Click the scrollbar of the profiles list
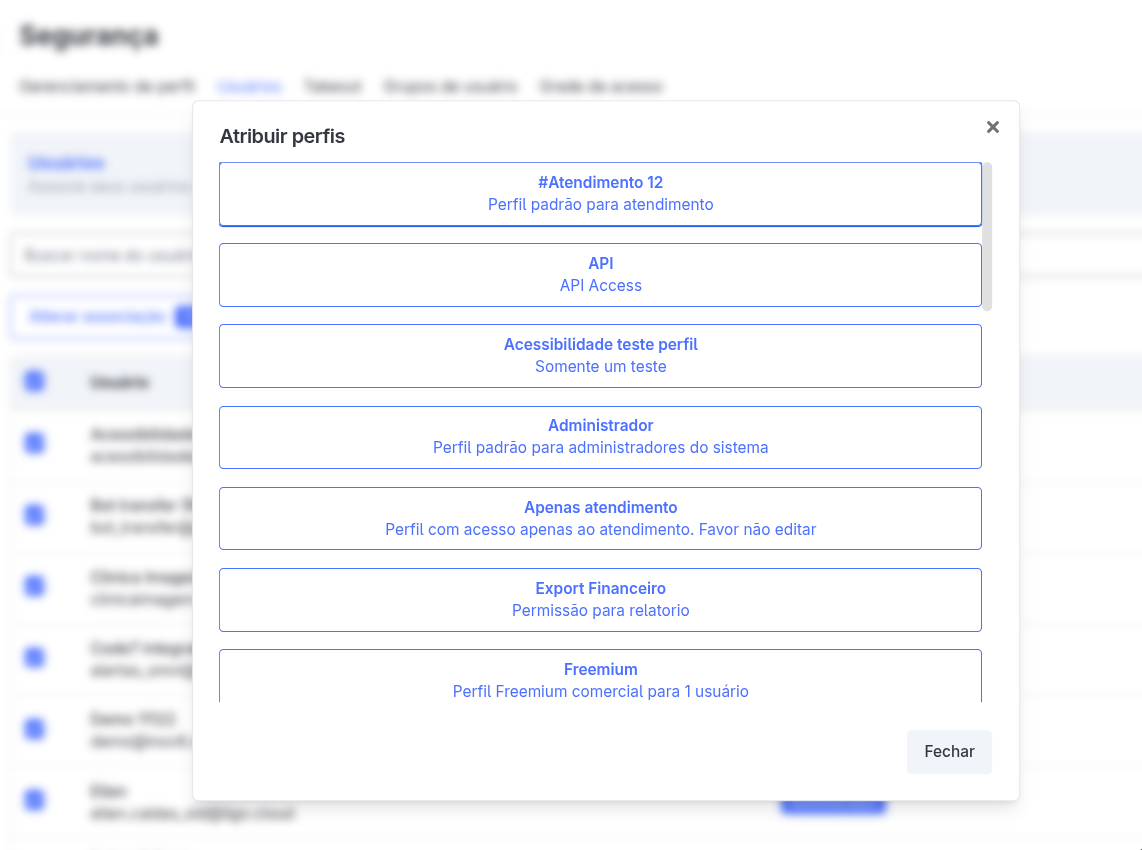The height and width of the screenshot is (850, 1142). point(986,235)
